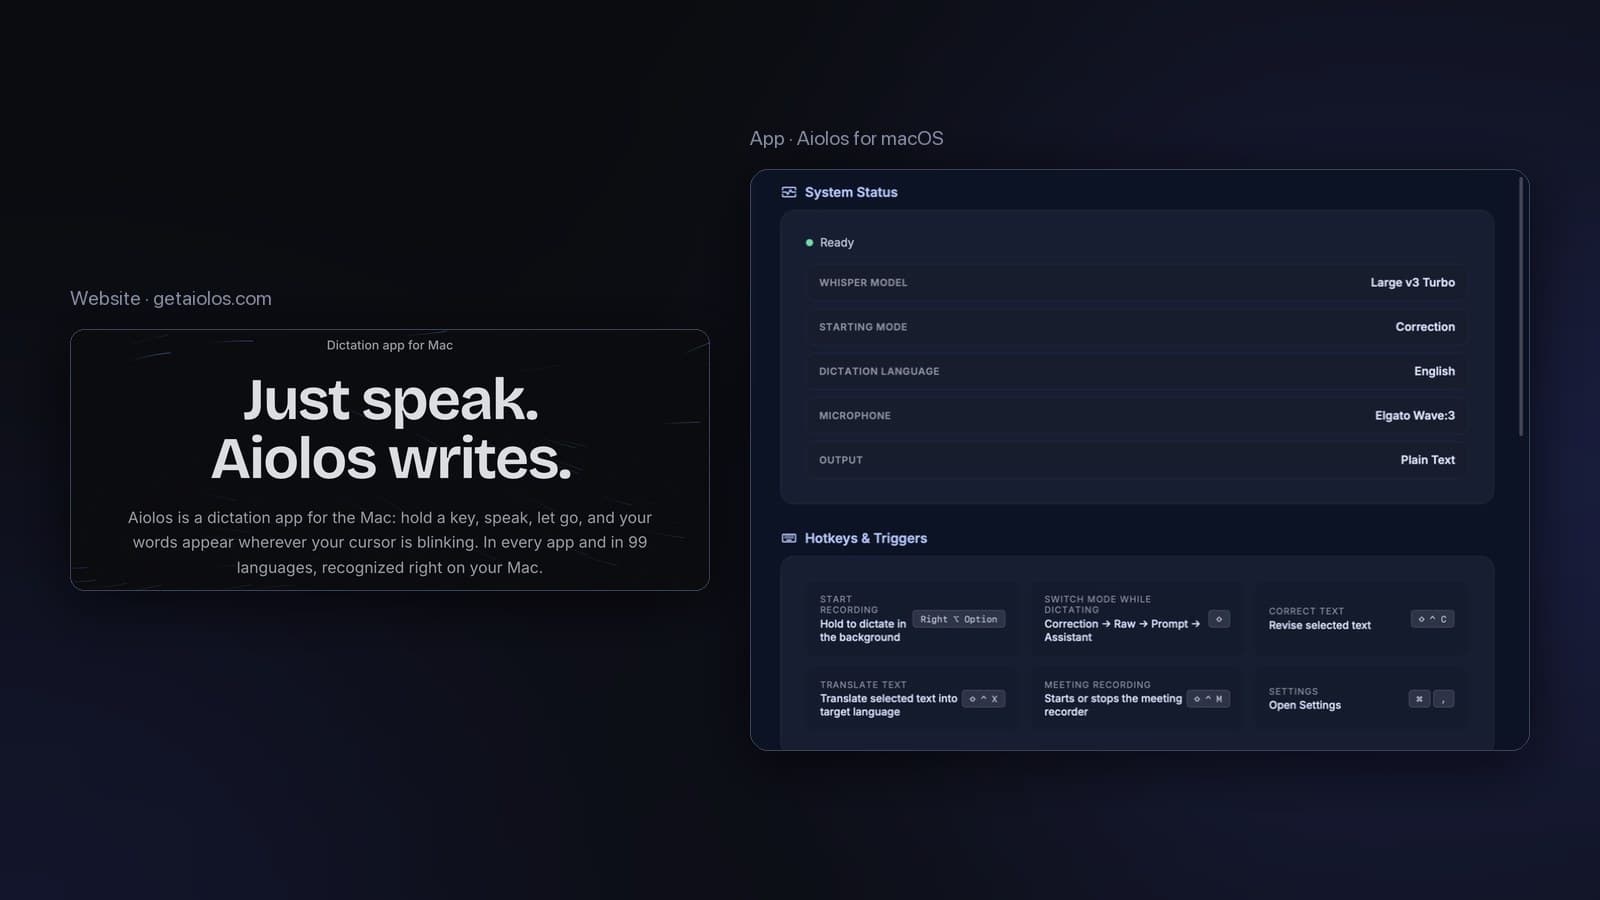Click the Switch Mode While Dictating hotkey badge
1600x900 pixels.
click(1219, 619)
